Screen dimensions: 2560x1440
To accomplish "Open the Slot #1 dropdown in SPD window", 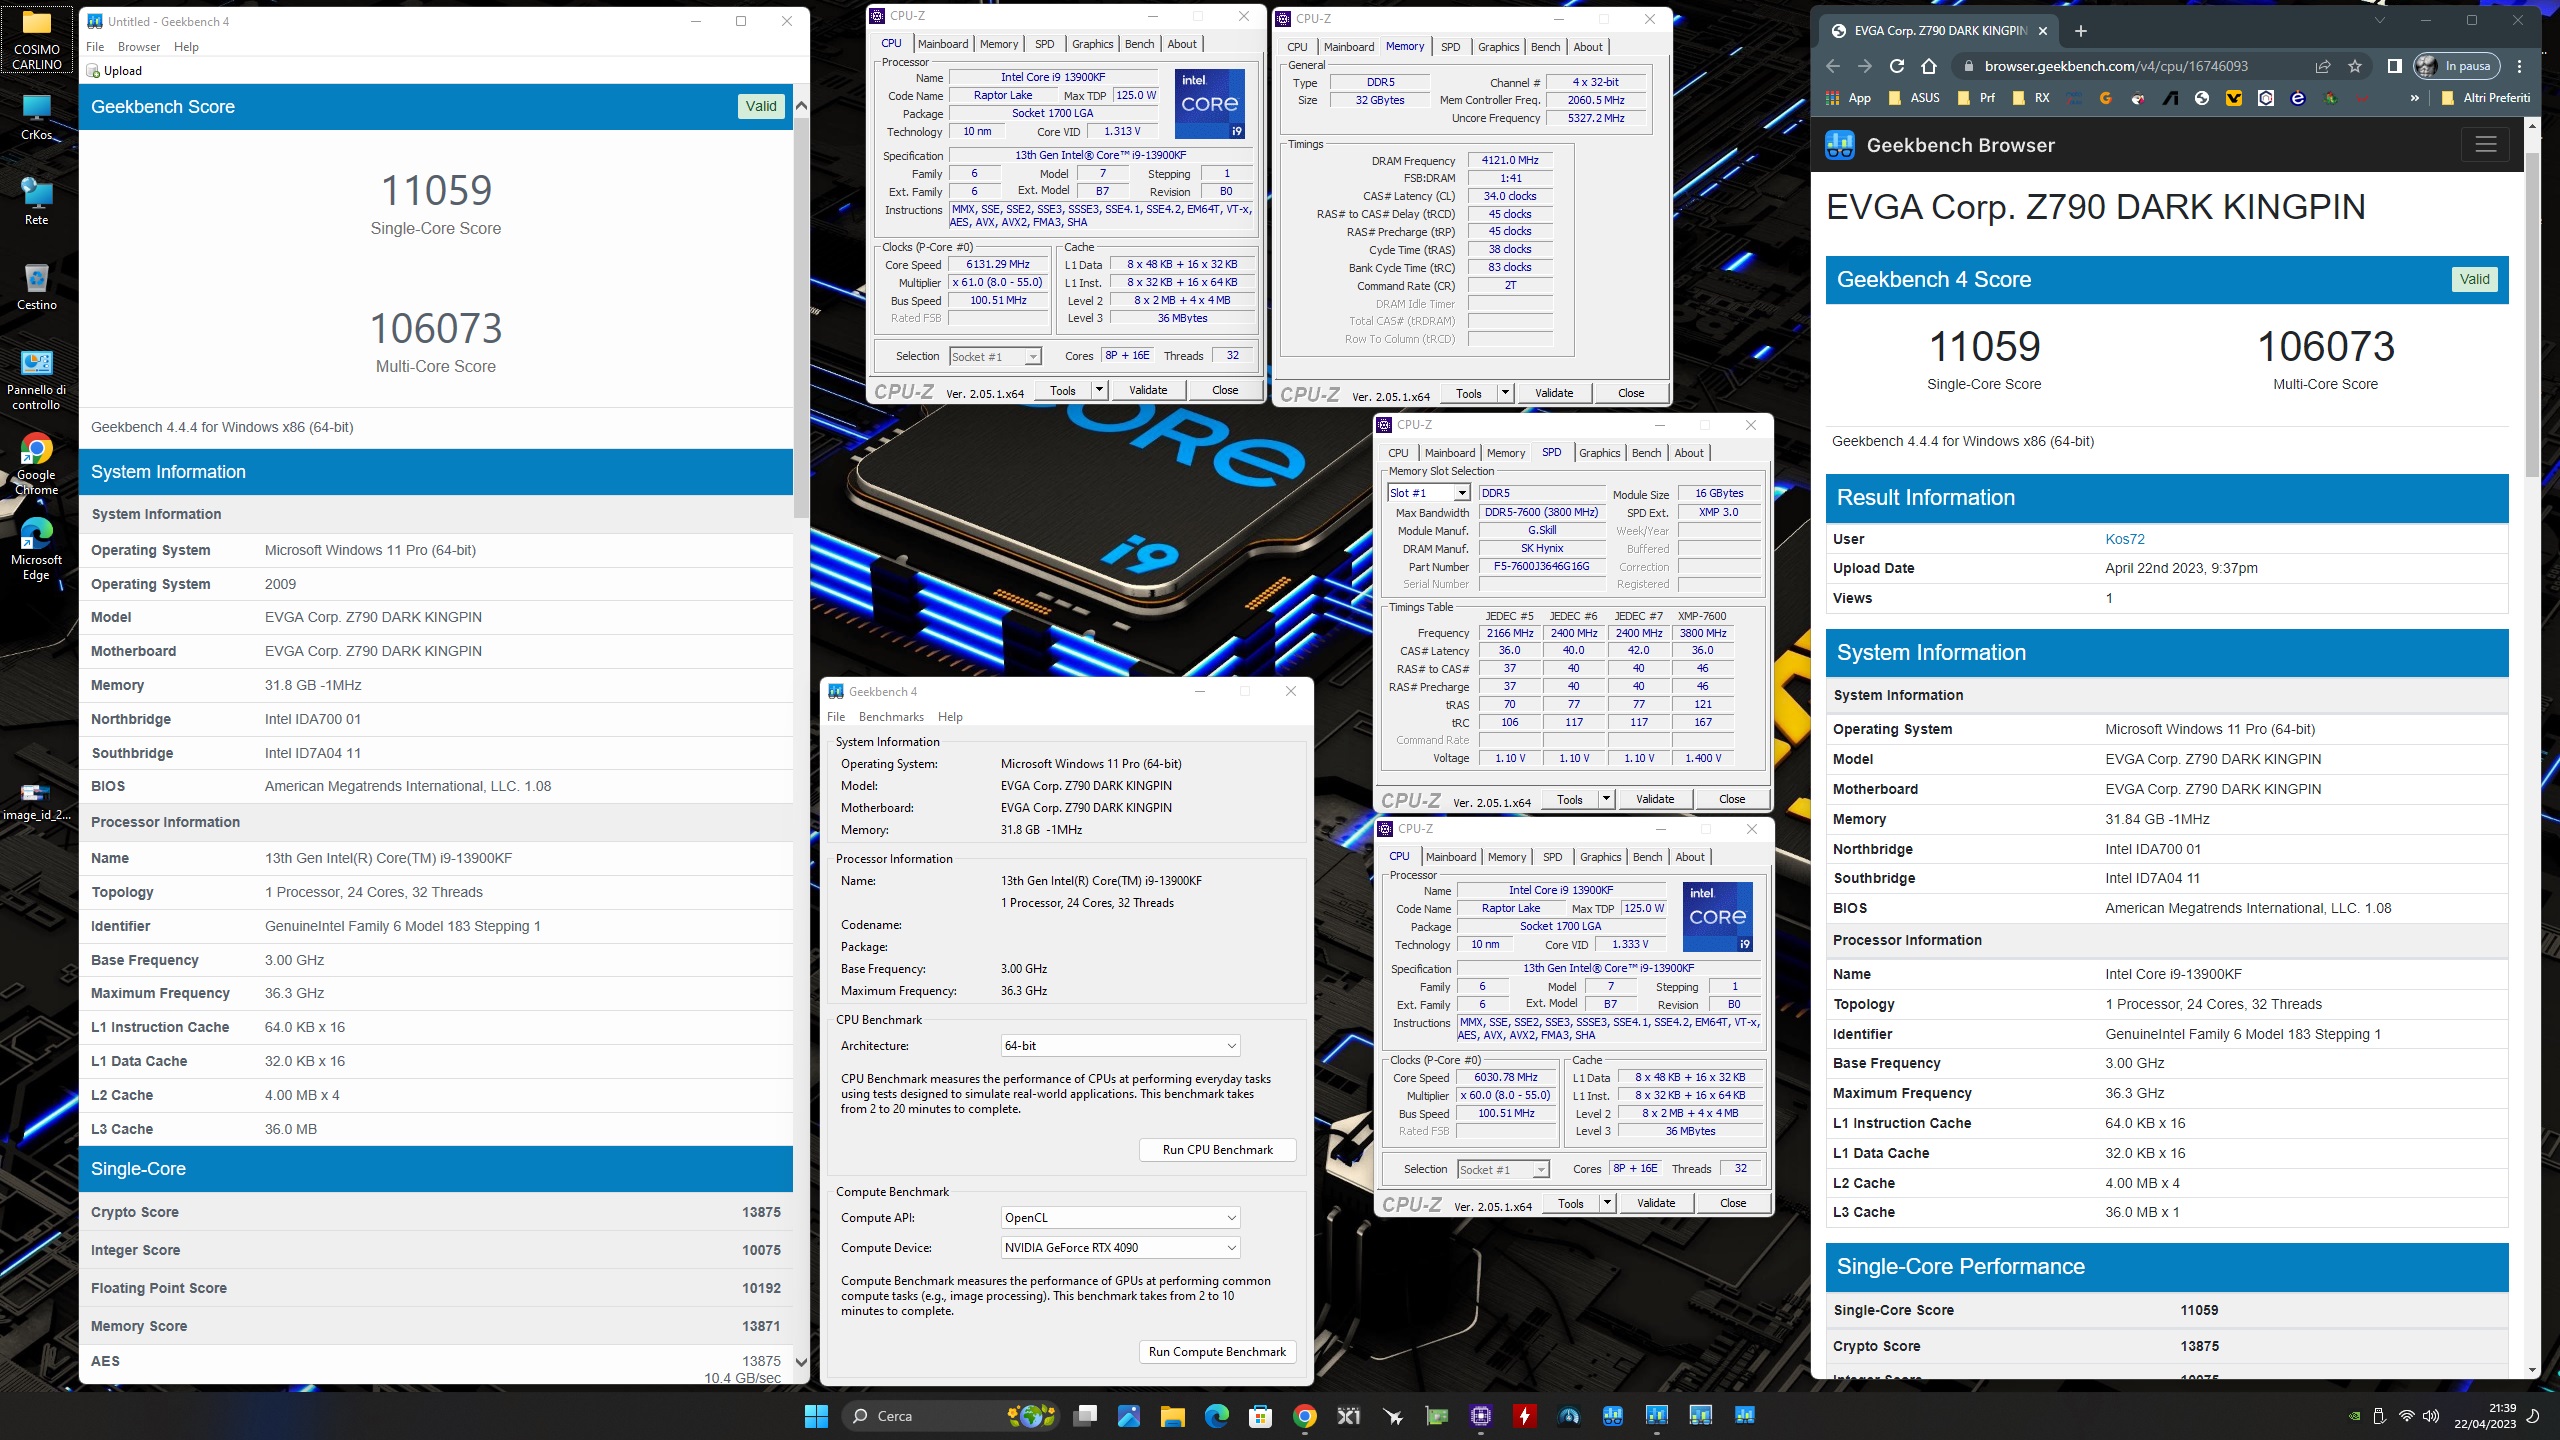I will (1428, 493).
